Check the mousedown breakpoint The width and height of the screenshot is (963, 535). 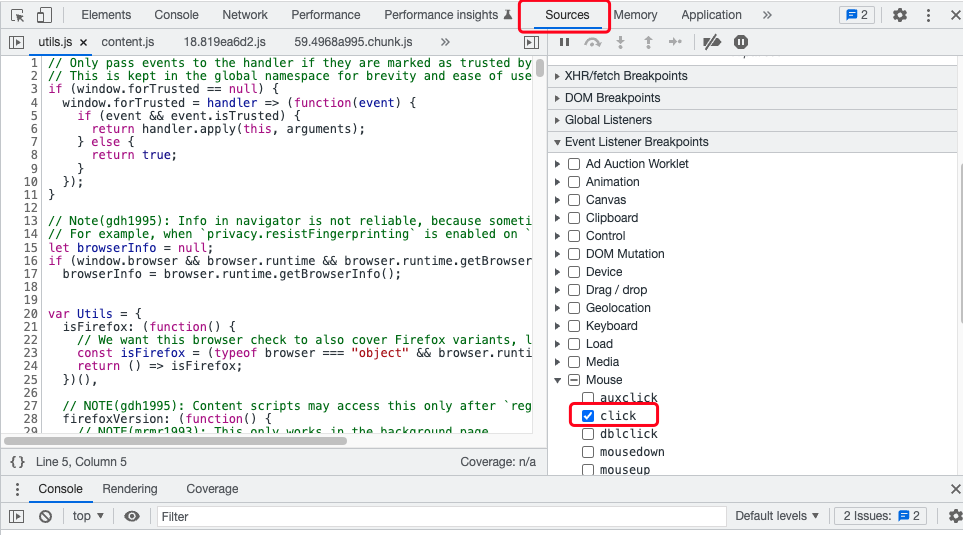tap(588, 452)
